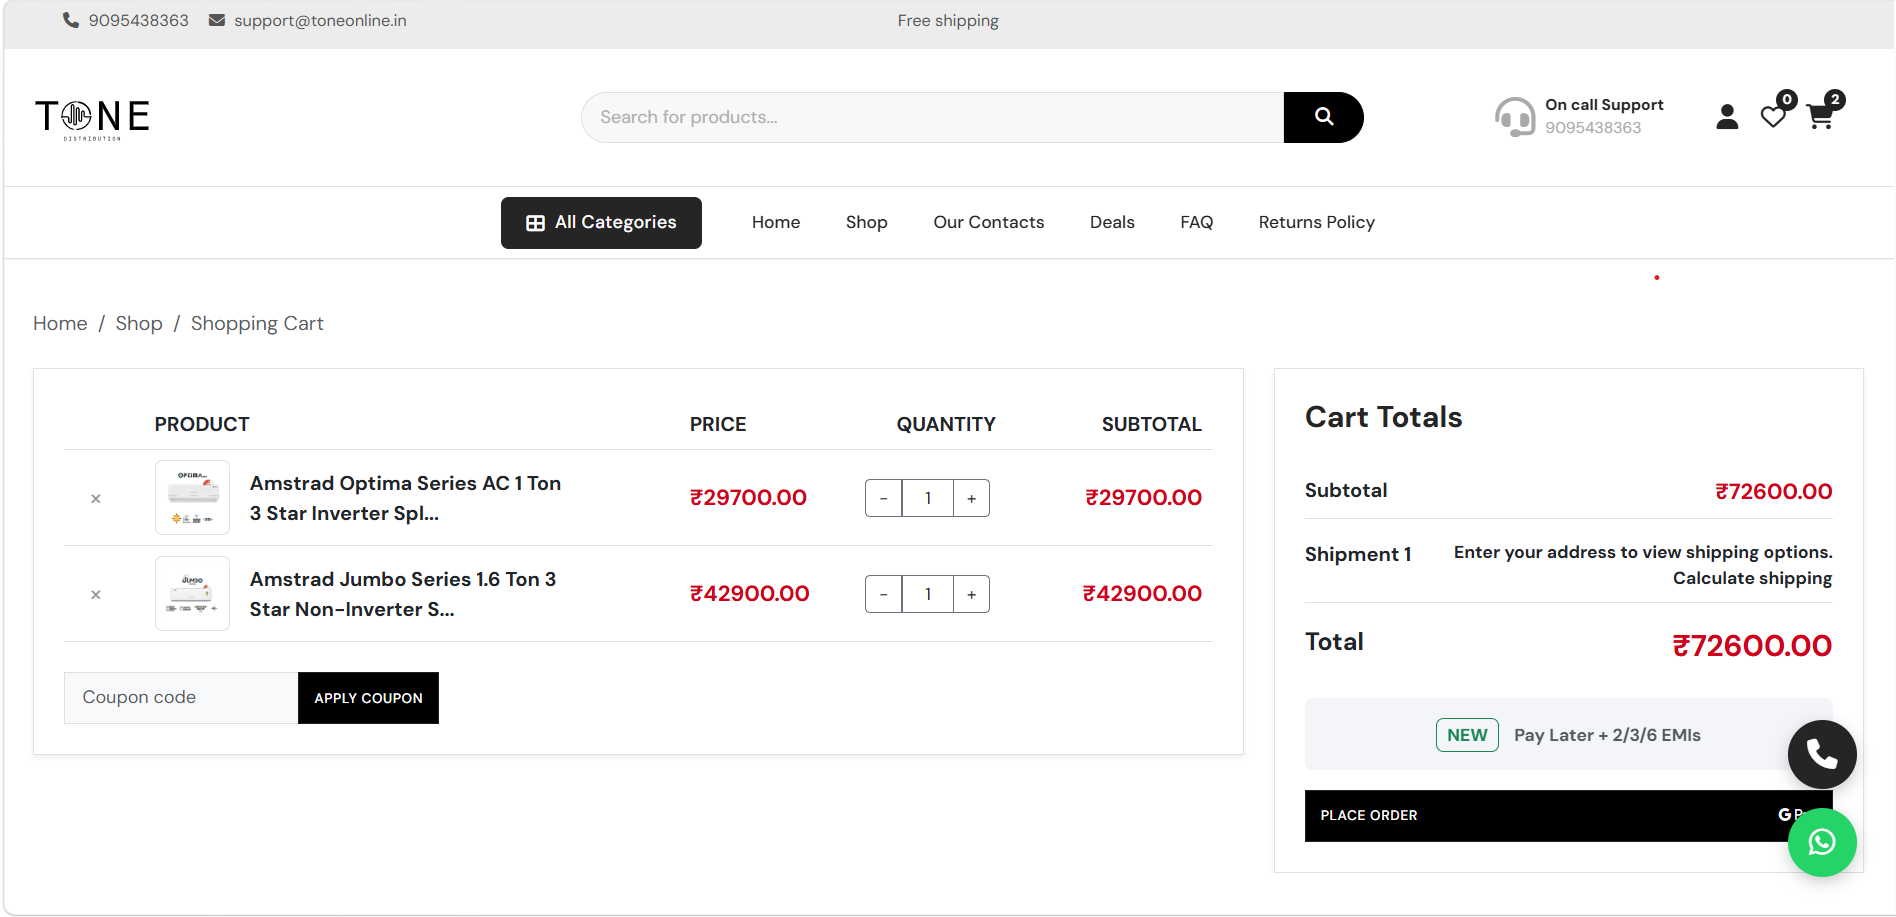Decrease quantity of Amstrad Jumbo Series
Image resolution: width=1896 pixels, height=917 pixels.
(883, 594)
